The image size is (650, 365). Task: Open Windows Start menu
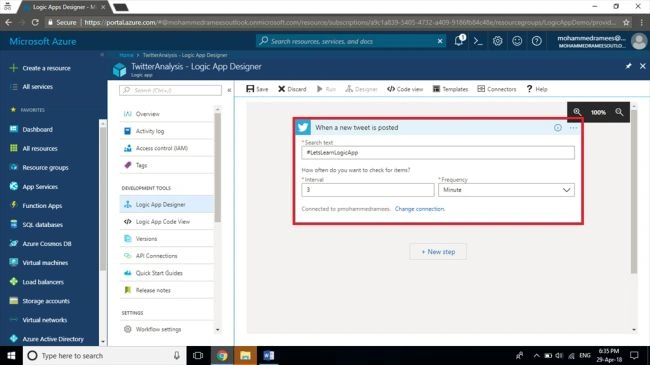11,355
